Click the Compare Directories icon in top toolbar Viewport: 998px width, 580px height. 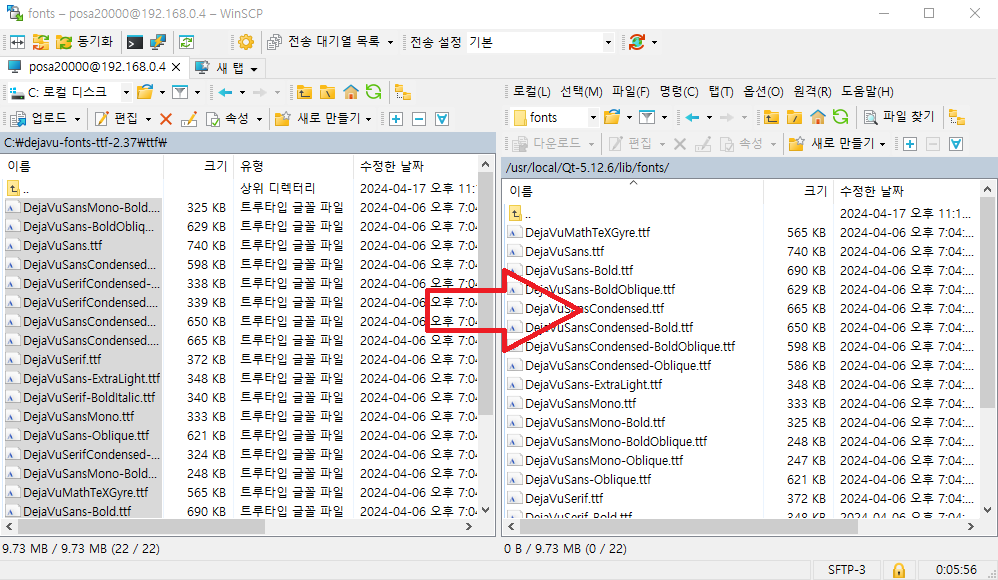click(17, 42)
